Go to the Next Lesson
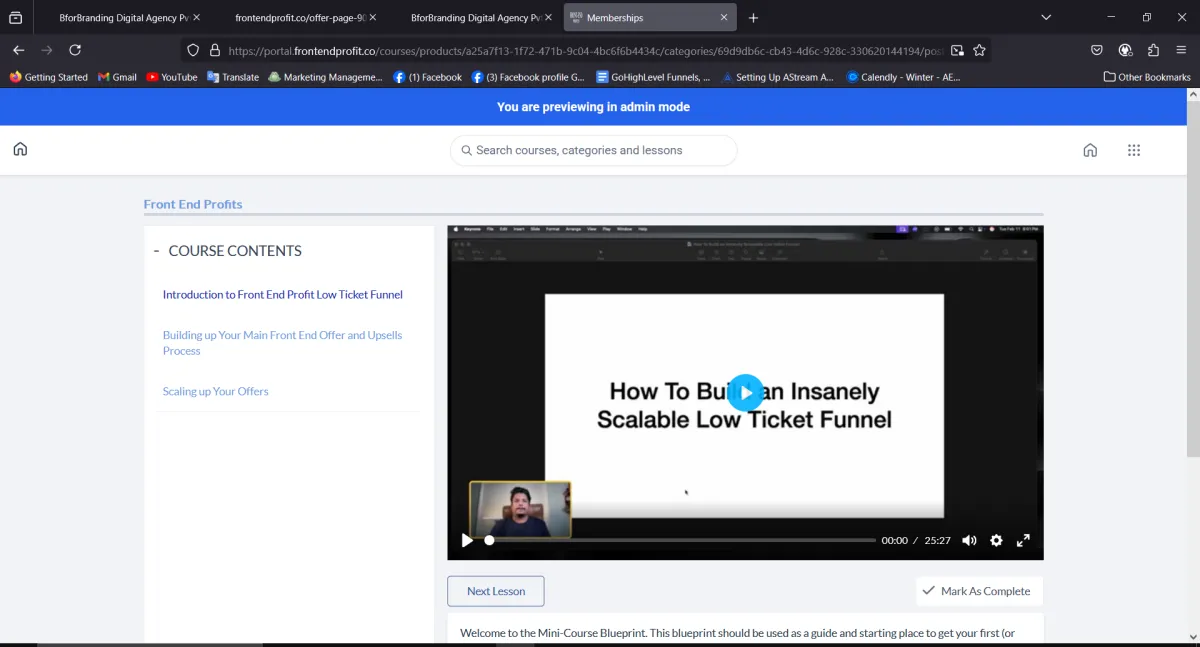The image size is (1200, 647). click(x=495, y=591)
